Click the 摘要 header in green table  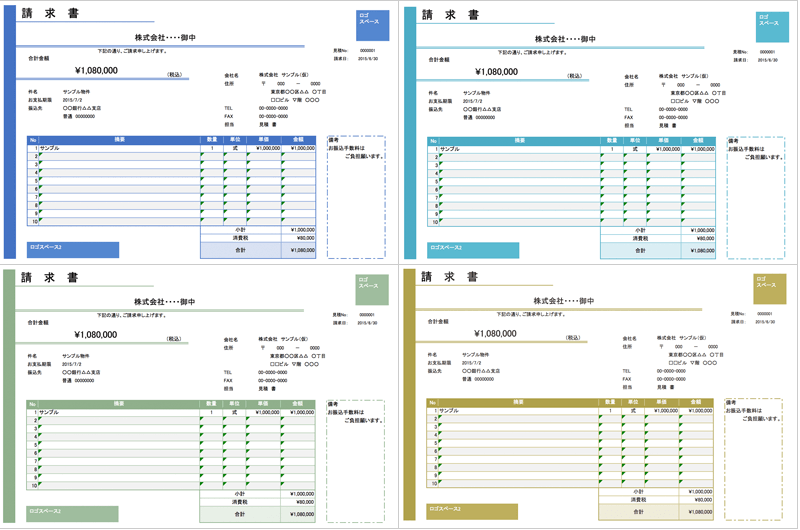coord(119,403)
